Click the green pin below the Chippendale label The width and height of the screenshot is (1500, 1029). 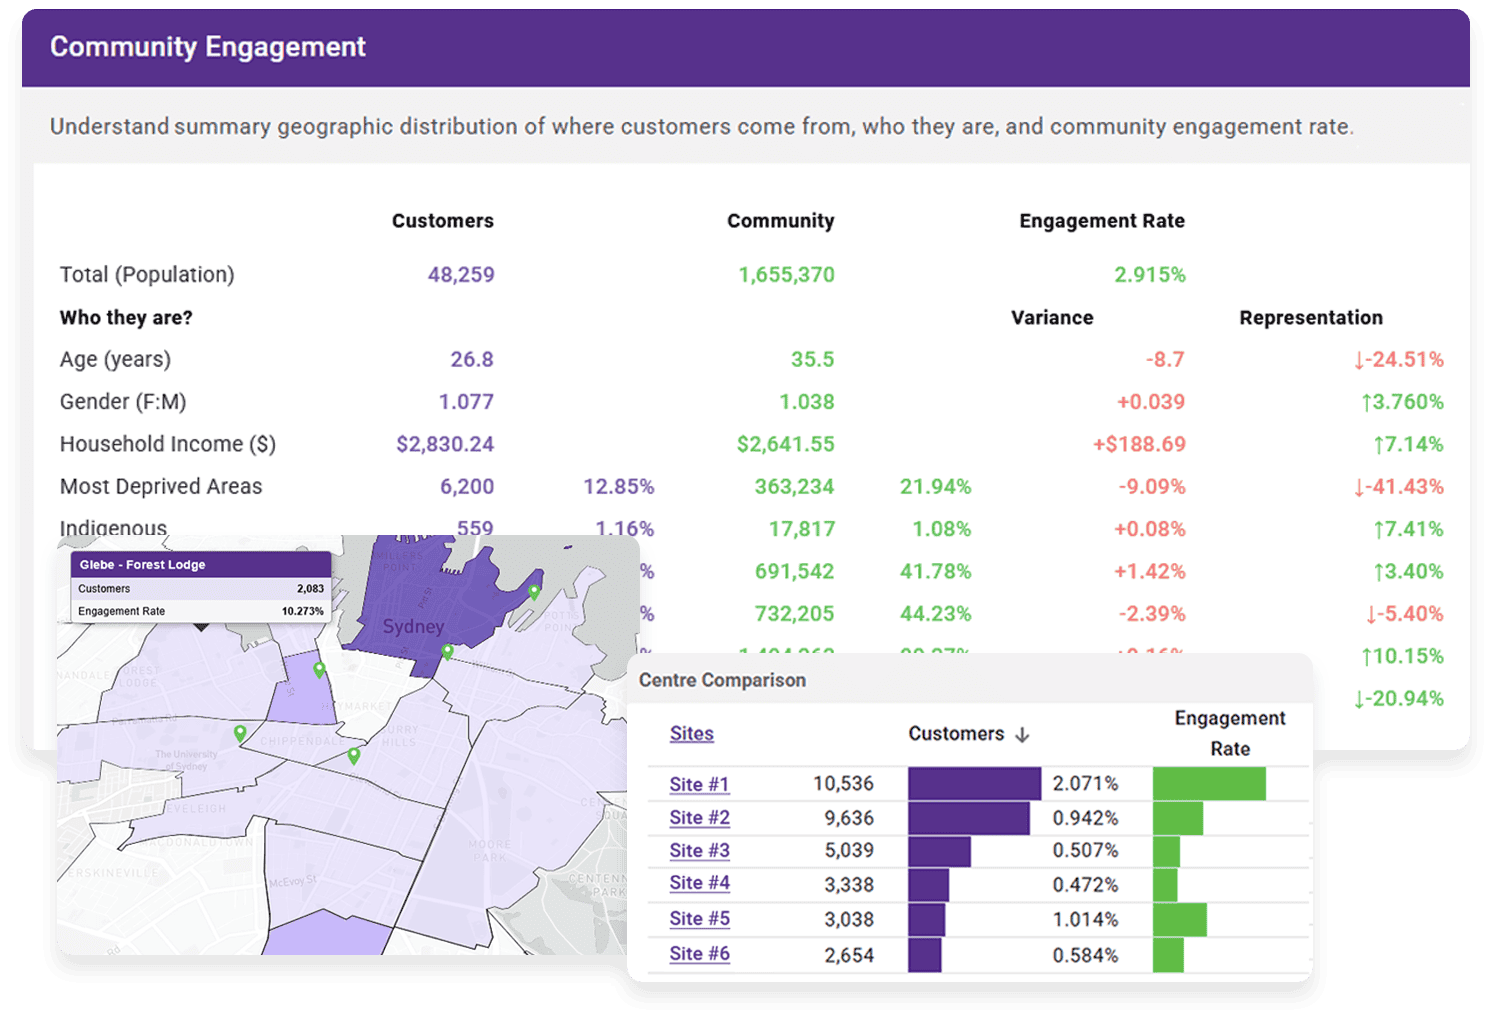353,755
